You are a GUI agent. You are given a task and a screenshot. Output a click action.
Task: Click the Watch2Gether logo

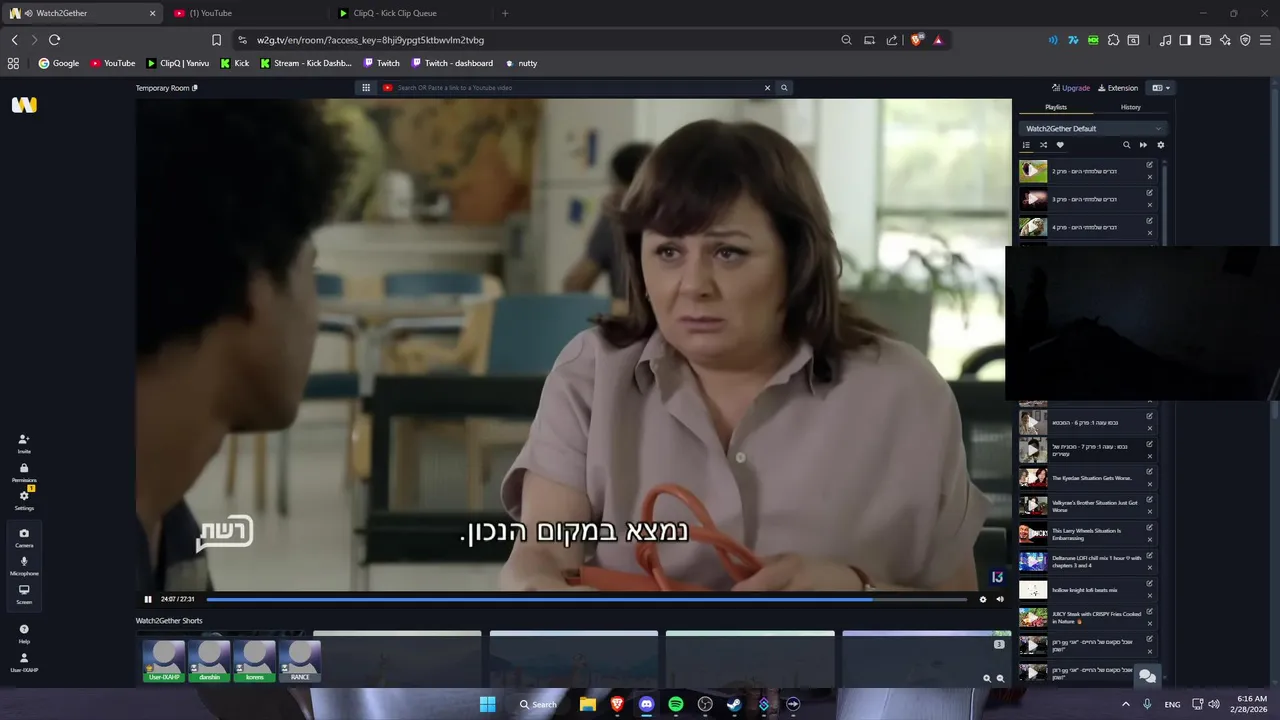coord(24,105)
